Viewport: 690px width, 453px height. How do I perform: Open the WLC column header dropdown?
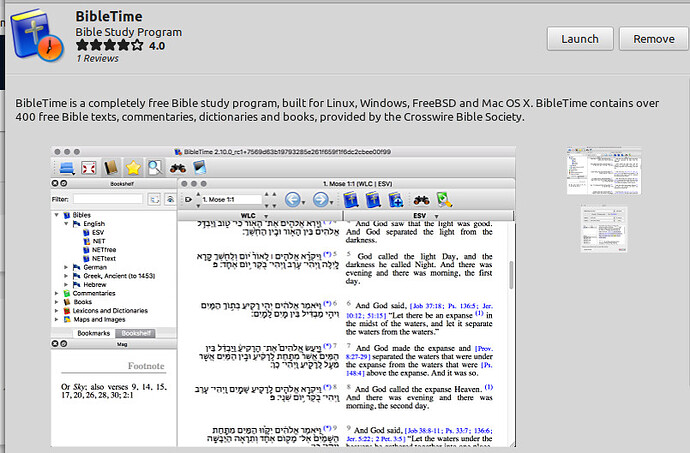click(x=266, y=216)
